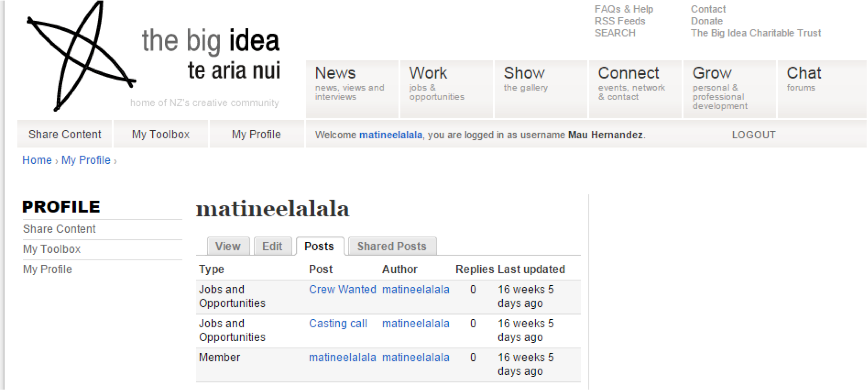The image size is (867, 390).
Task: Click the Replies column header
Action: click(474, 269)
